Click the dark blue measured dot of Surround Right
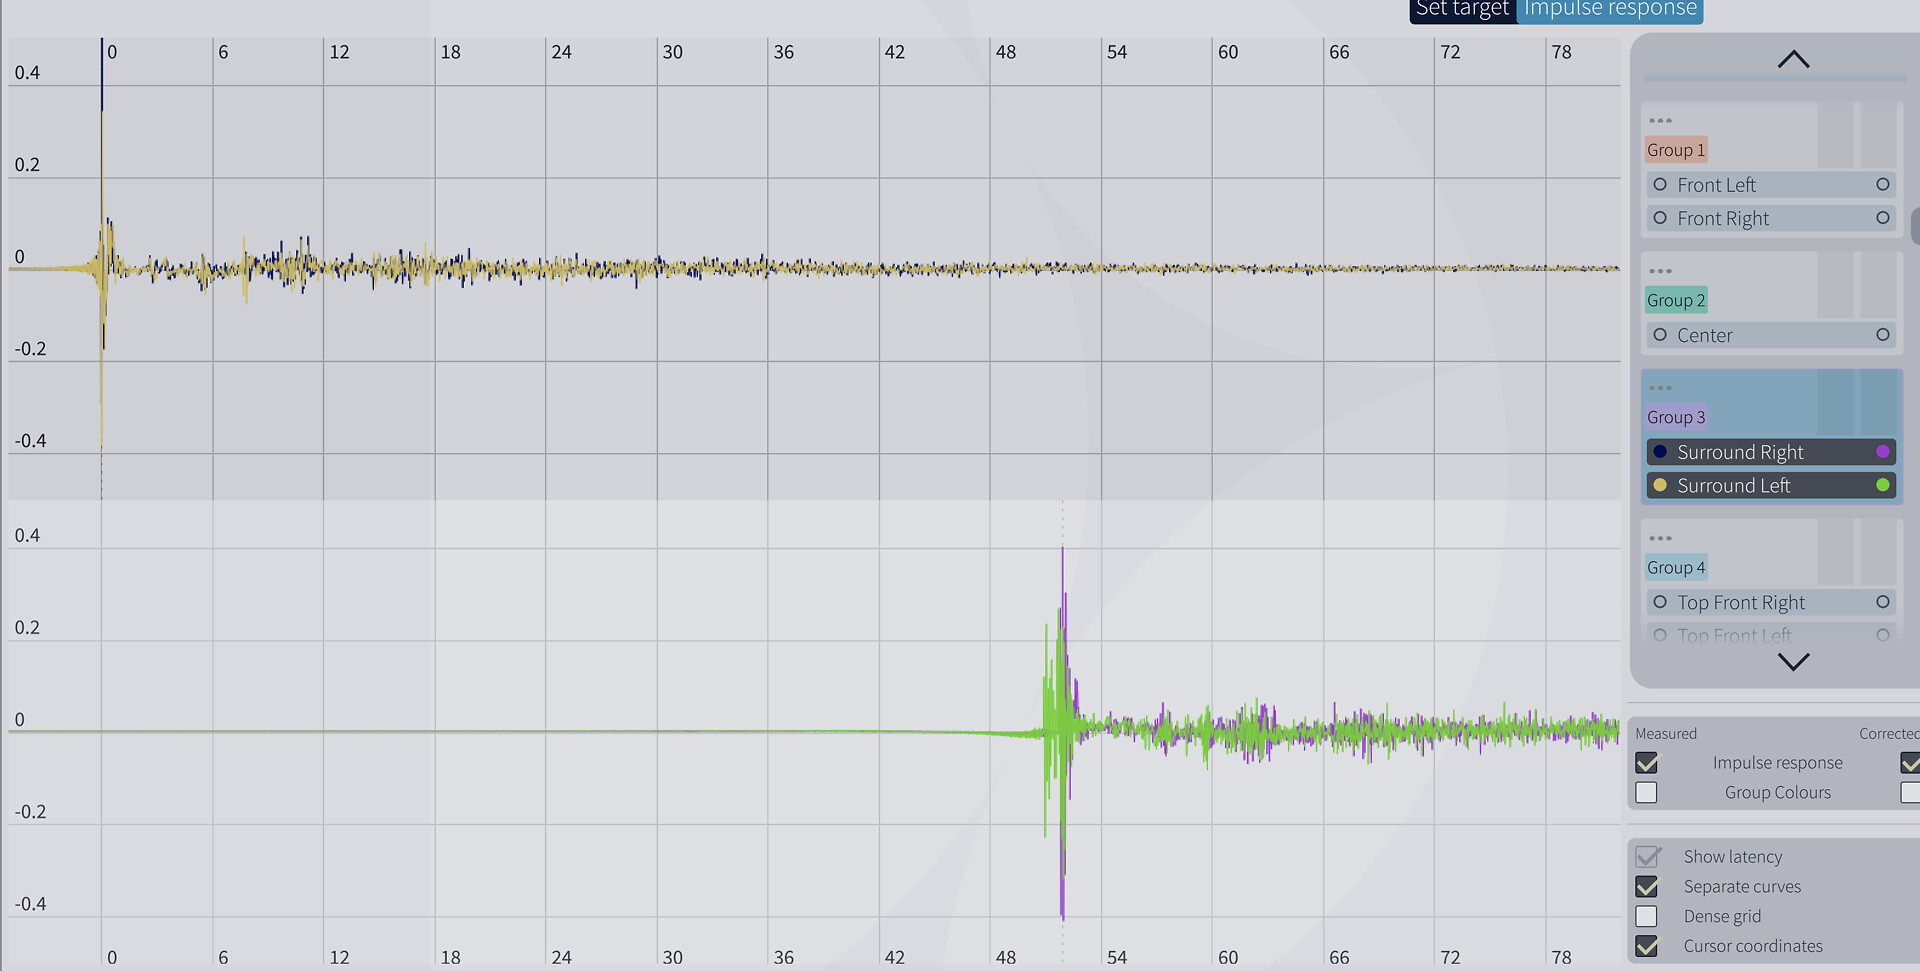The height and width of the screenshot is (971, 1920). [x=1660, y=452]
